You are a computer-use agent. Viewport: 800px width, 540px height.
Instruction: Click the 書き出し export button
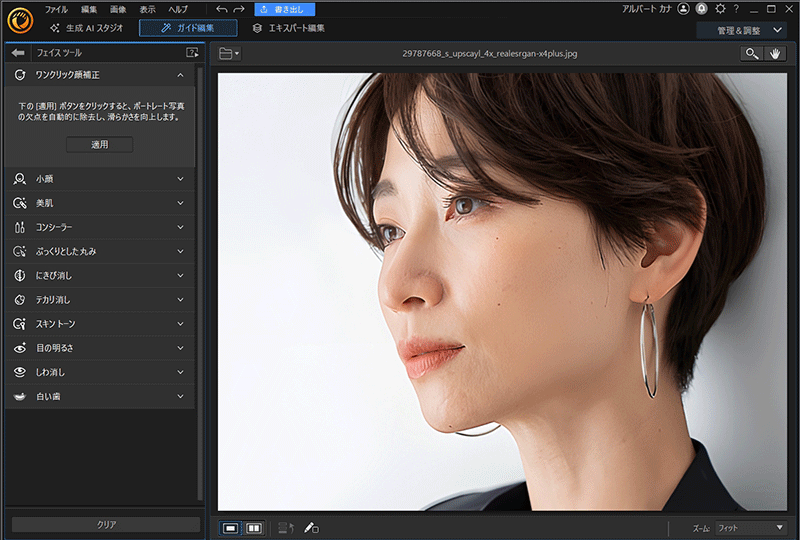pyautogui.click(x=285, y=9)
